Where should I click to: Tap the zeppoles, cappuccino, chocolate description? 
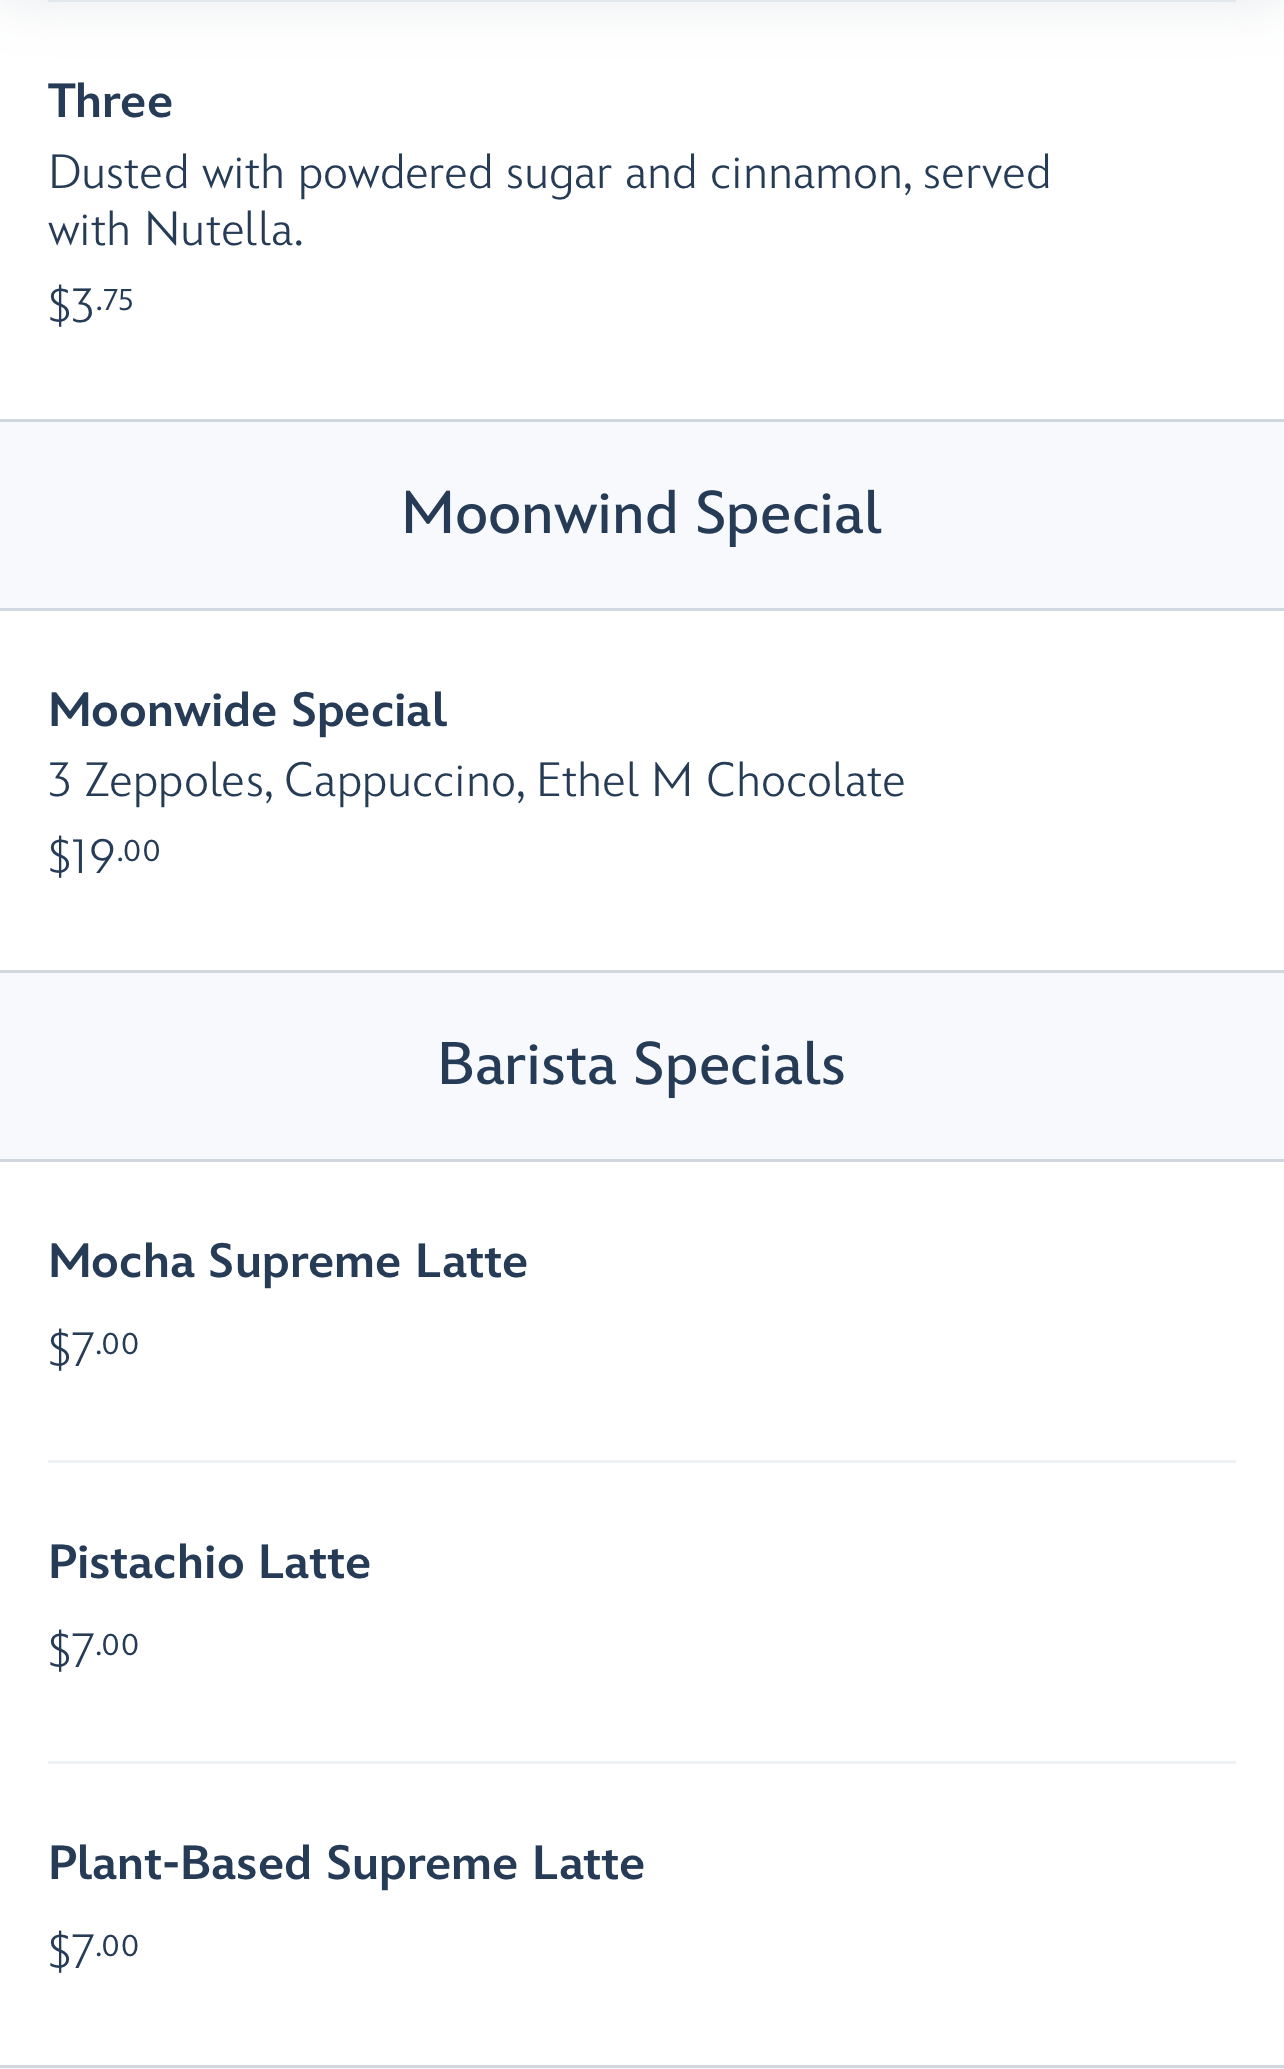point(476,781)
